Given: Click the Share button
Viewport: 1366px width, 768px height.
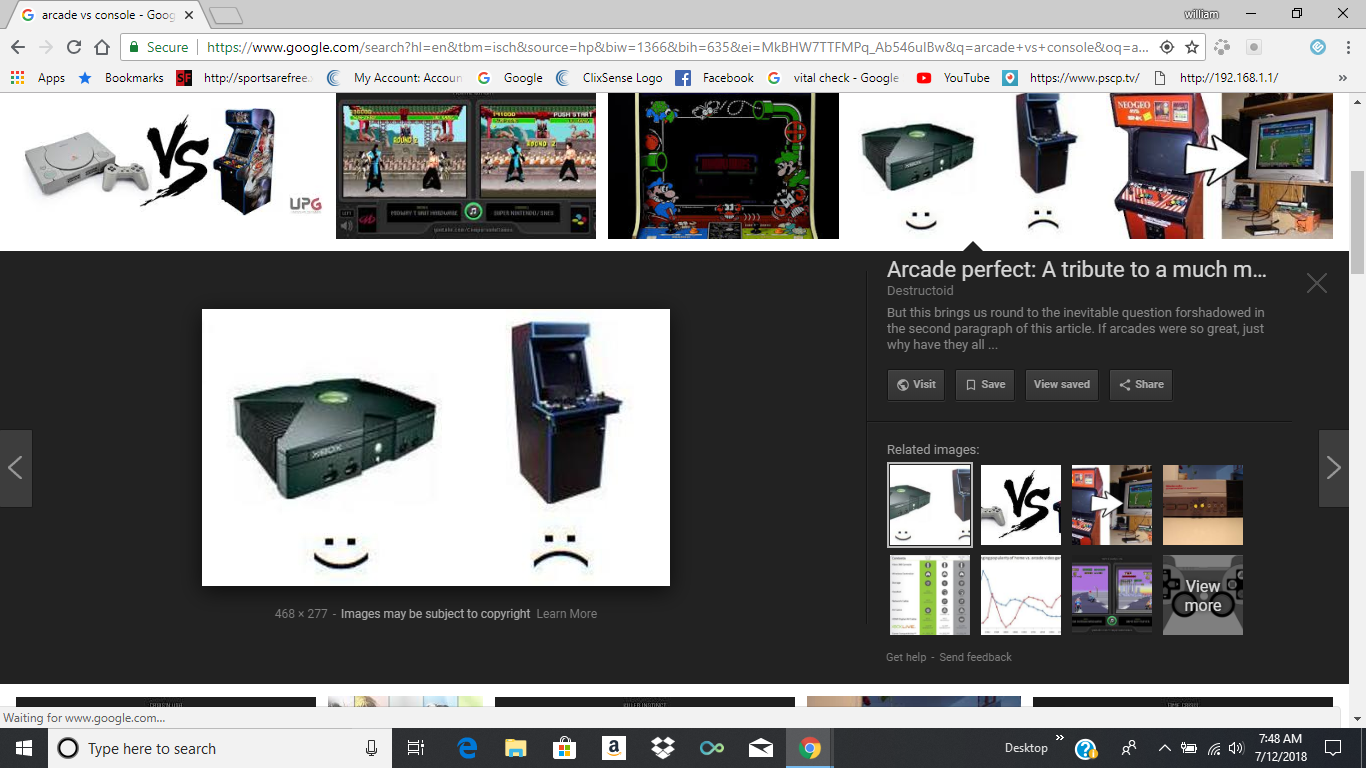Looking at the screenshot, I should tap(1141, 385).
